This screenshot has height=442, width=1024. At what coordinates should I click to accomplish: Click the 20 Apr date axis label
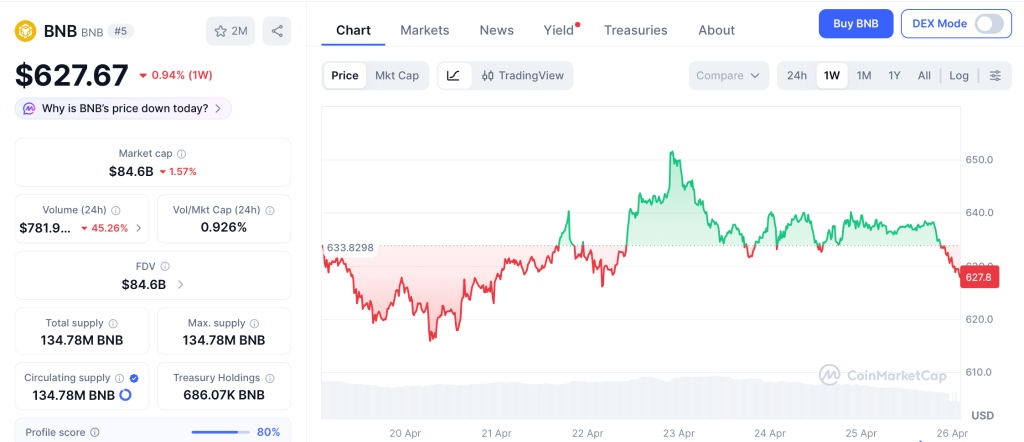(x=405, y=433)
